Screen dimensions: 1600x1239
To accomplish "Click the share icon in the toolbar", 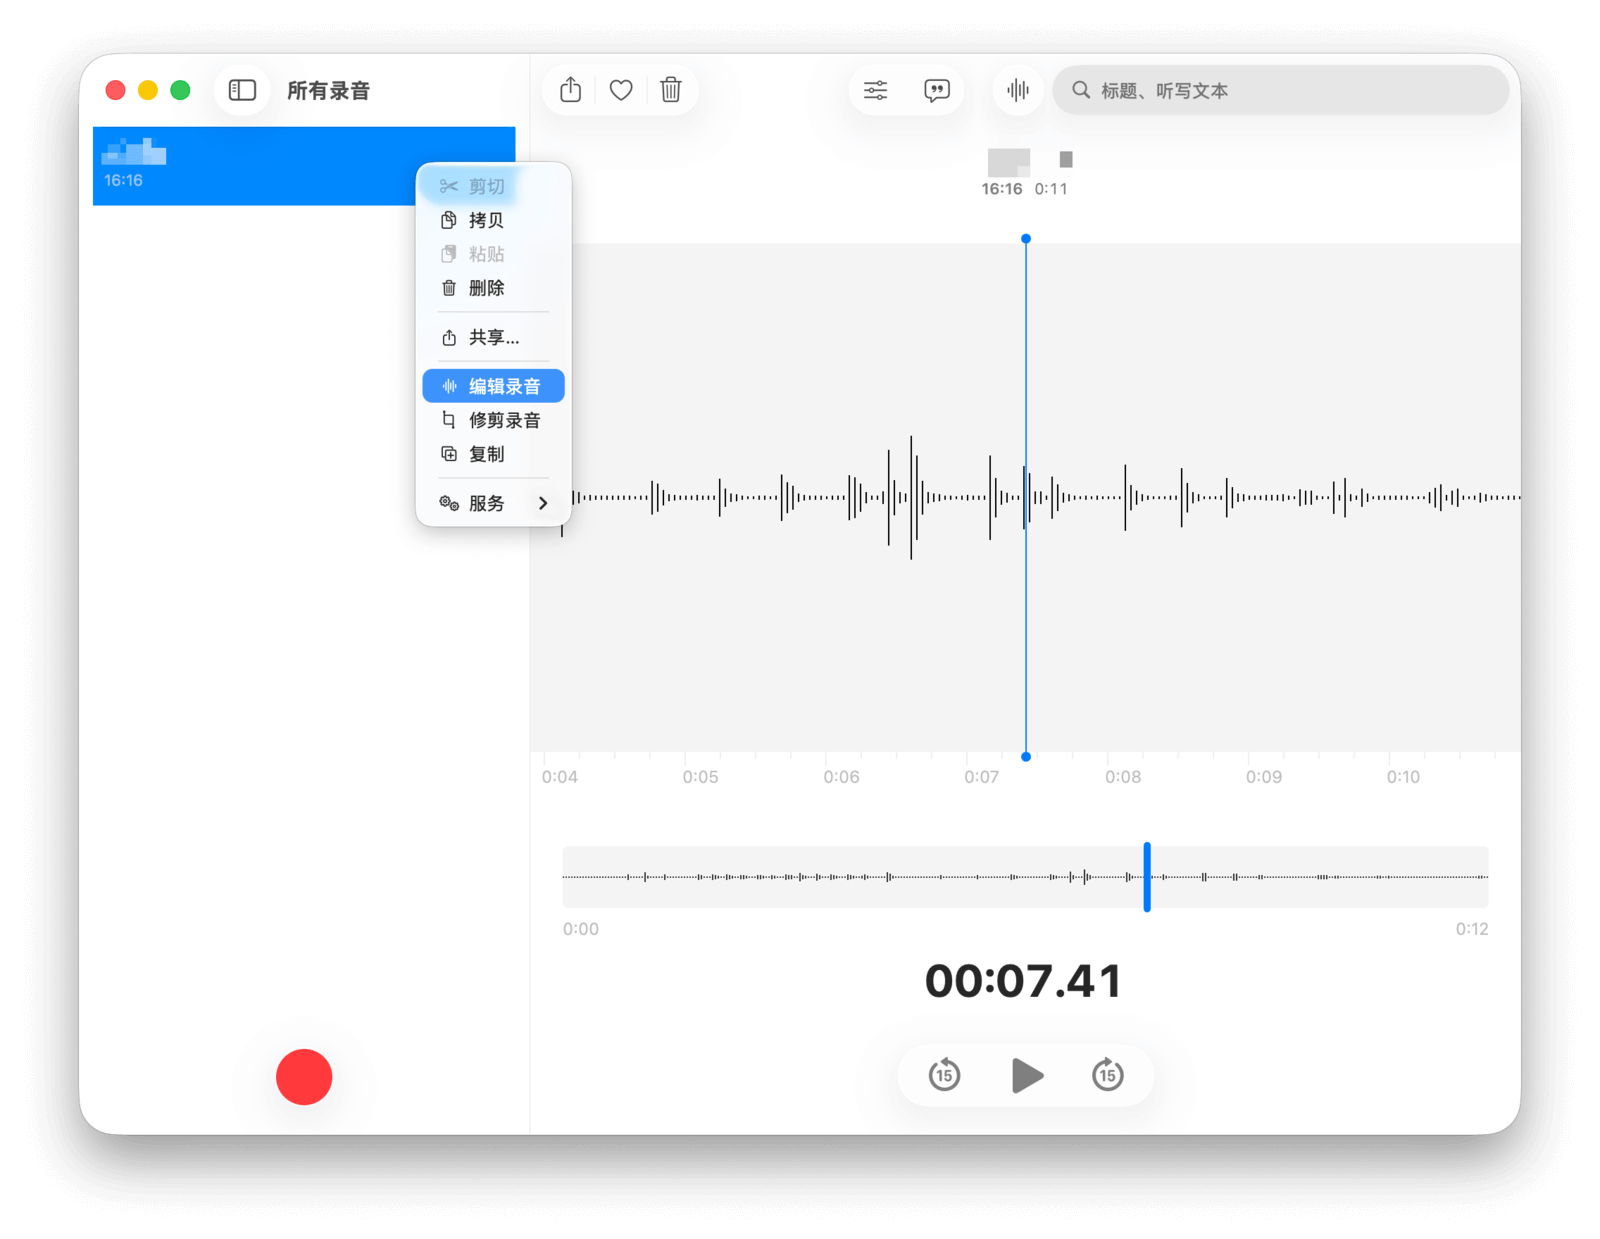I will click(x=570, y=90).
